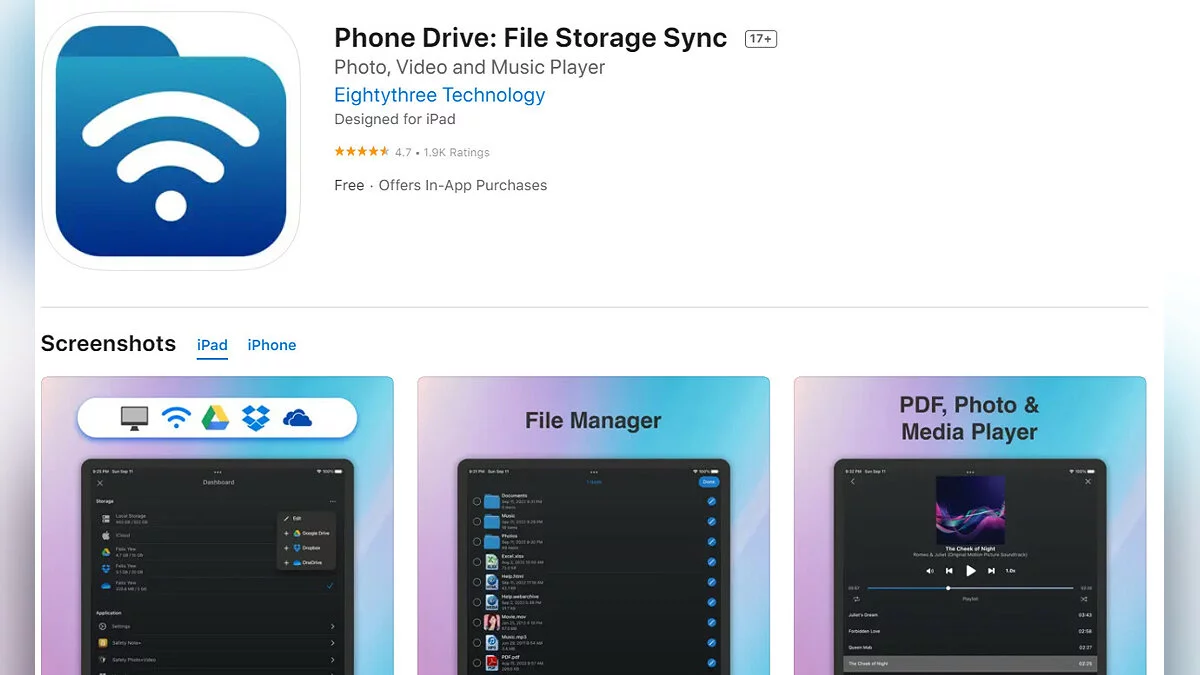The image size is (1200, 675).
Task: Click the Safety Note+ yellow icon
Action: [x=102, y=643]
